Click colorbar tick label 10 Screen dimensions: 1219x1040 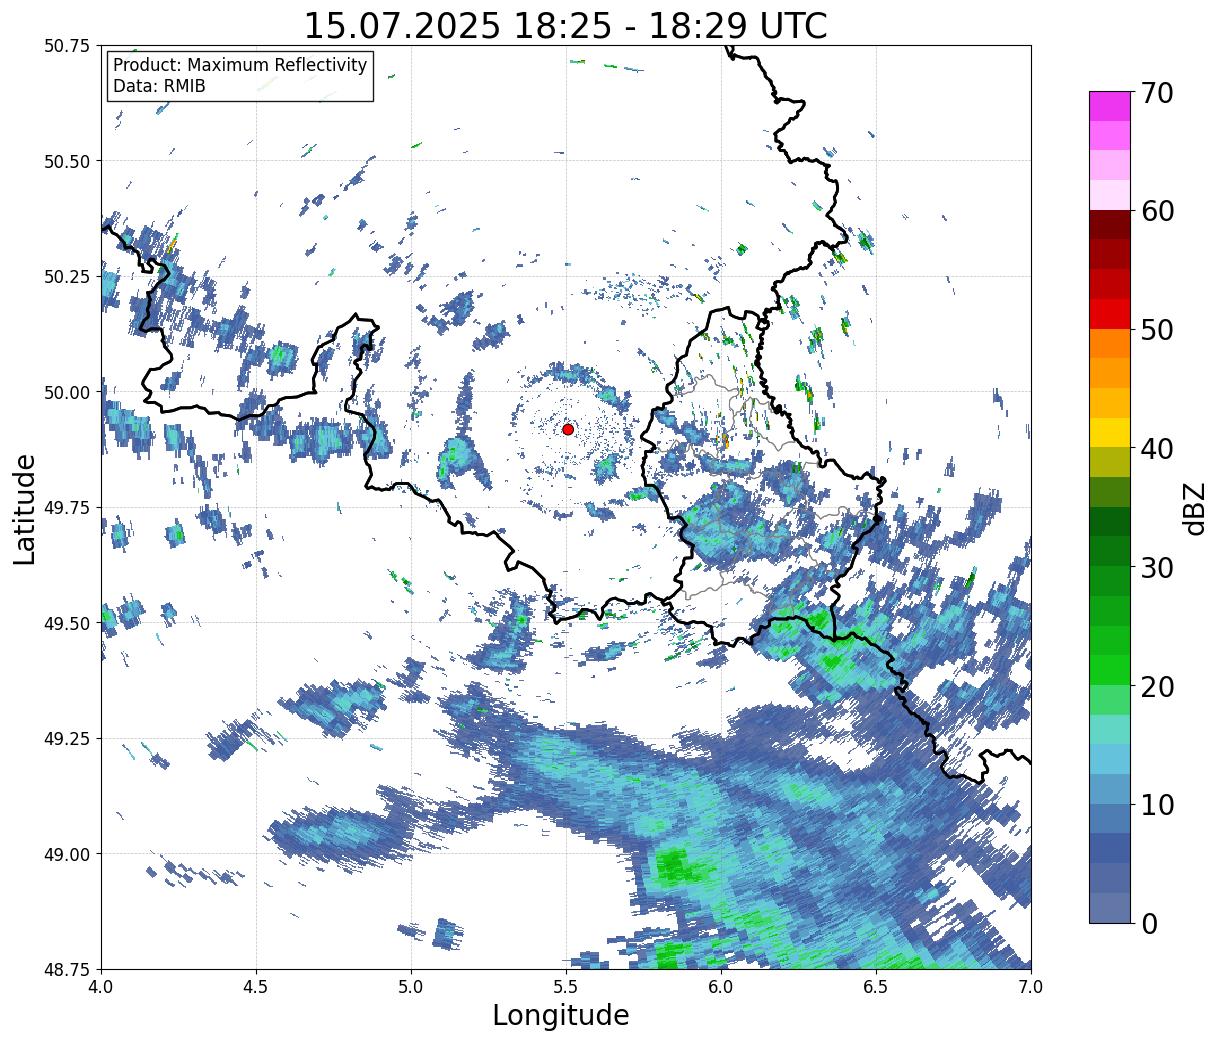(1157, 804)
